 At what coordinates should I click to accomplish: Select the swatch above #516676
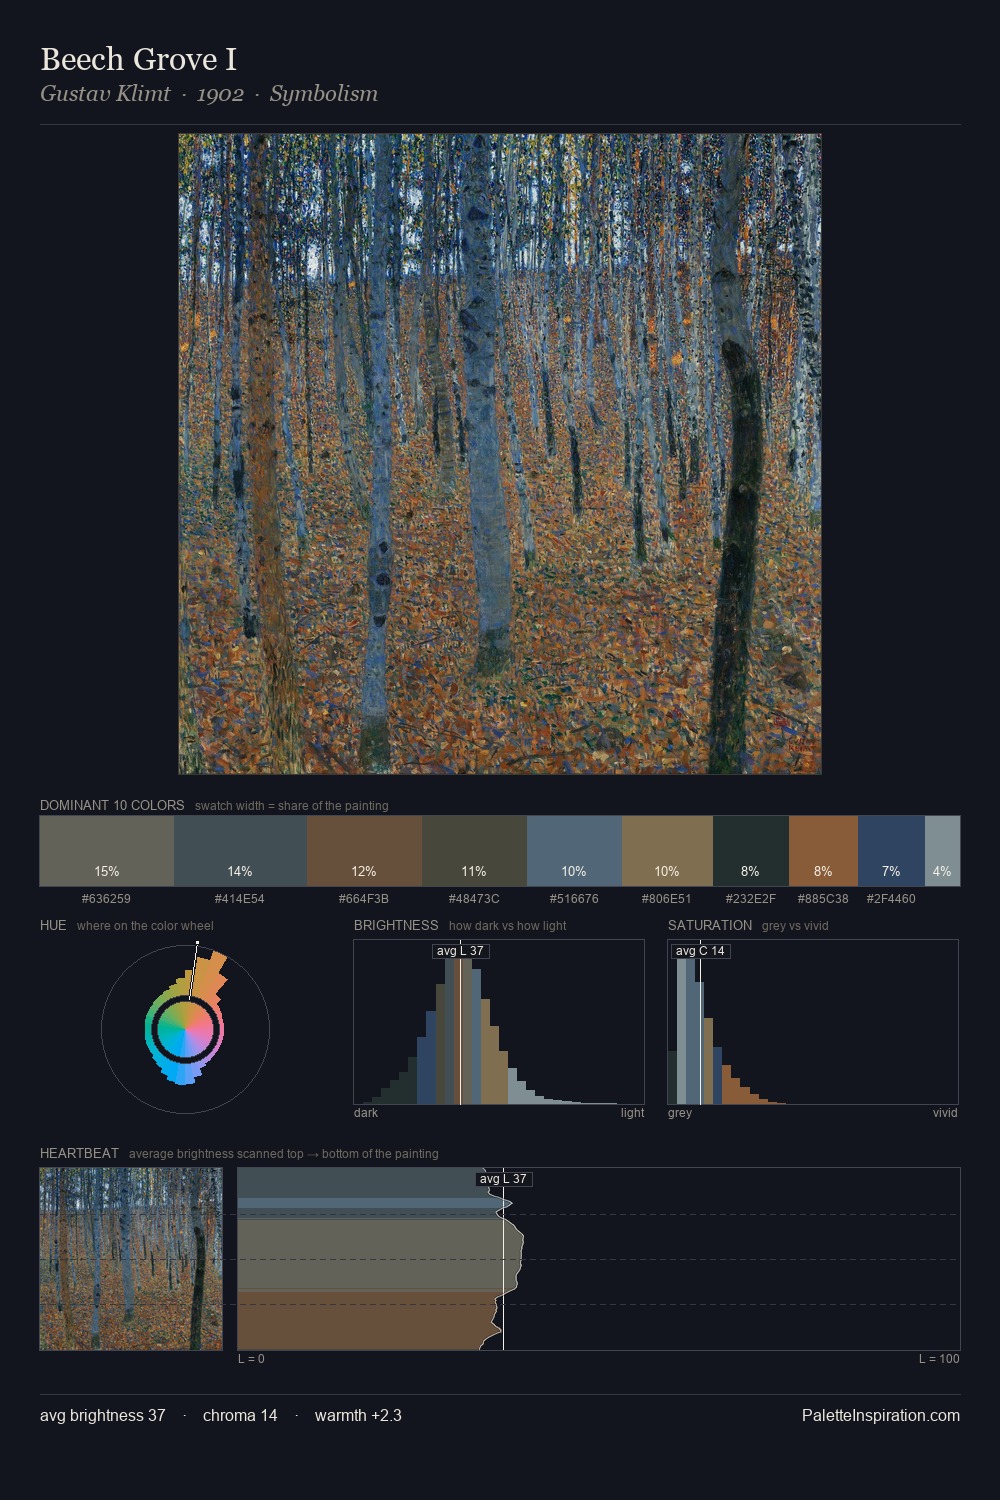coord(574,851)
